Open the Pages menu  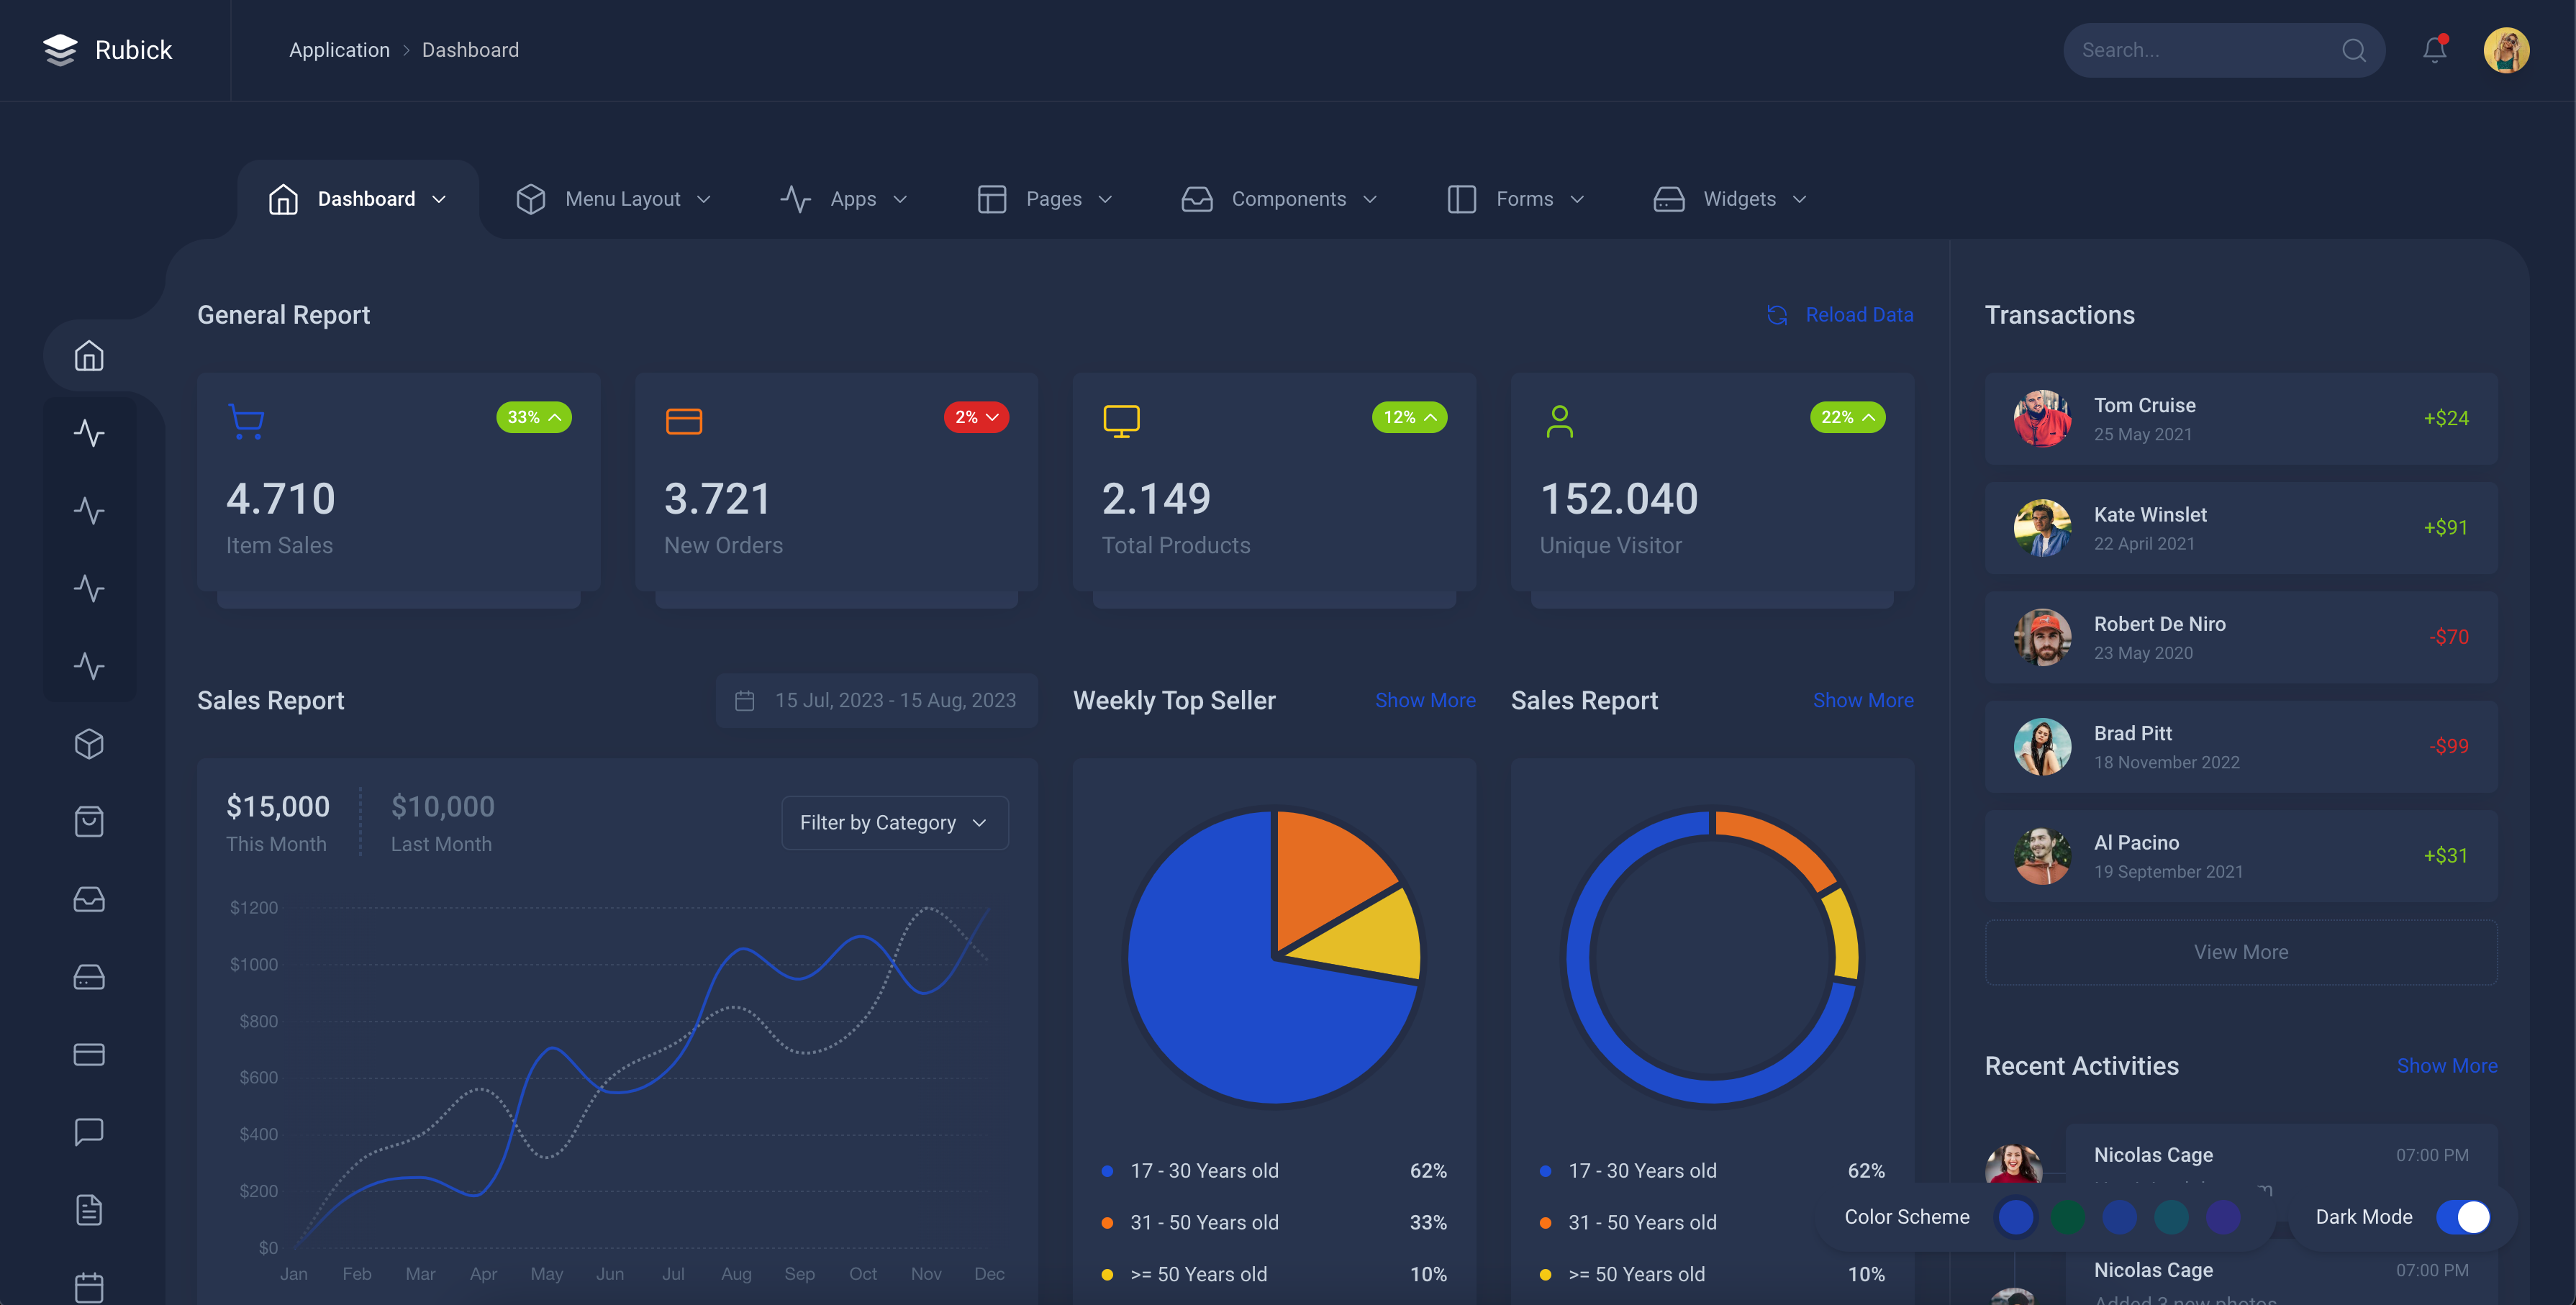point(1045,199)
